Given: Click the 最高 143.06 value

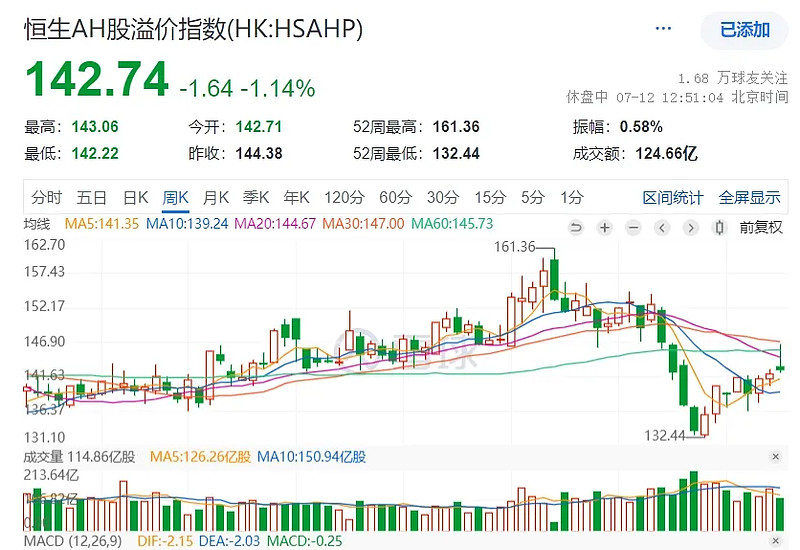Looking at the screenshot, I should [x=95, y=127].
